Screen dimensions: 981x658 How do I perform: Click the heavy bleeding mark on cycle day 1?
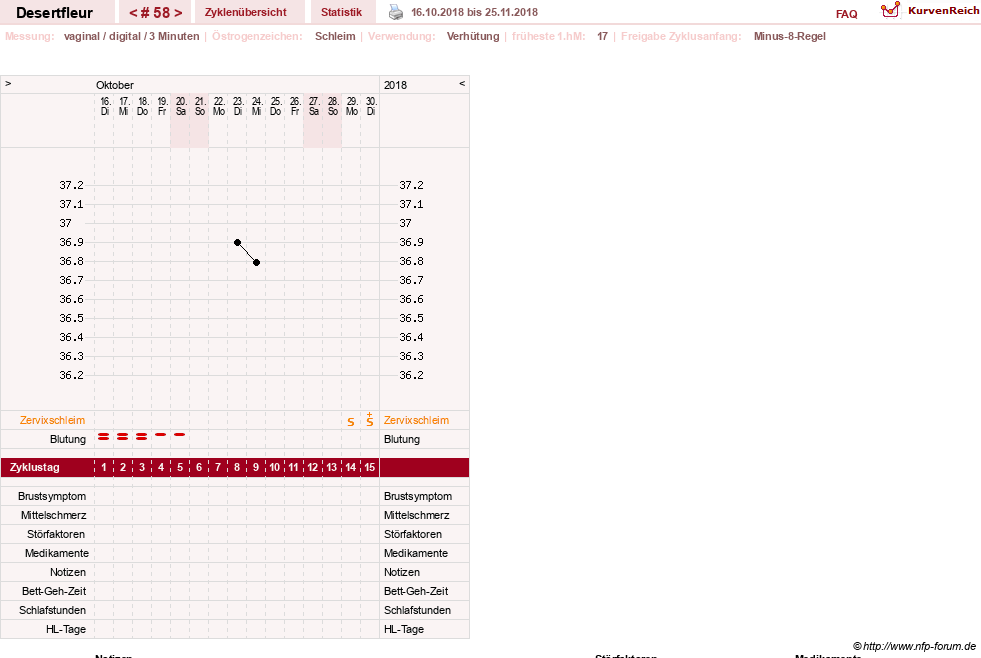[104, 436]
